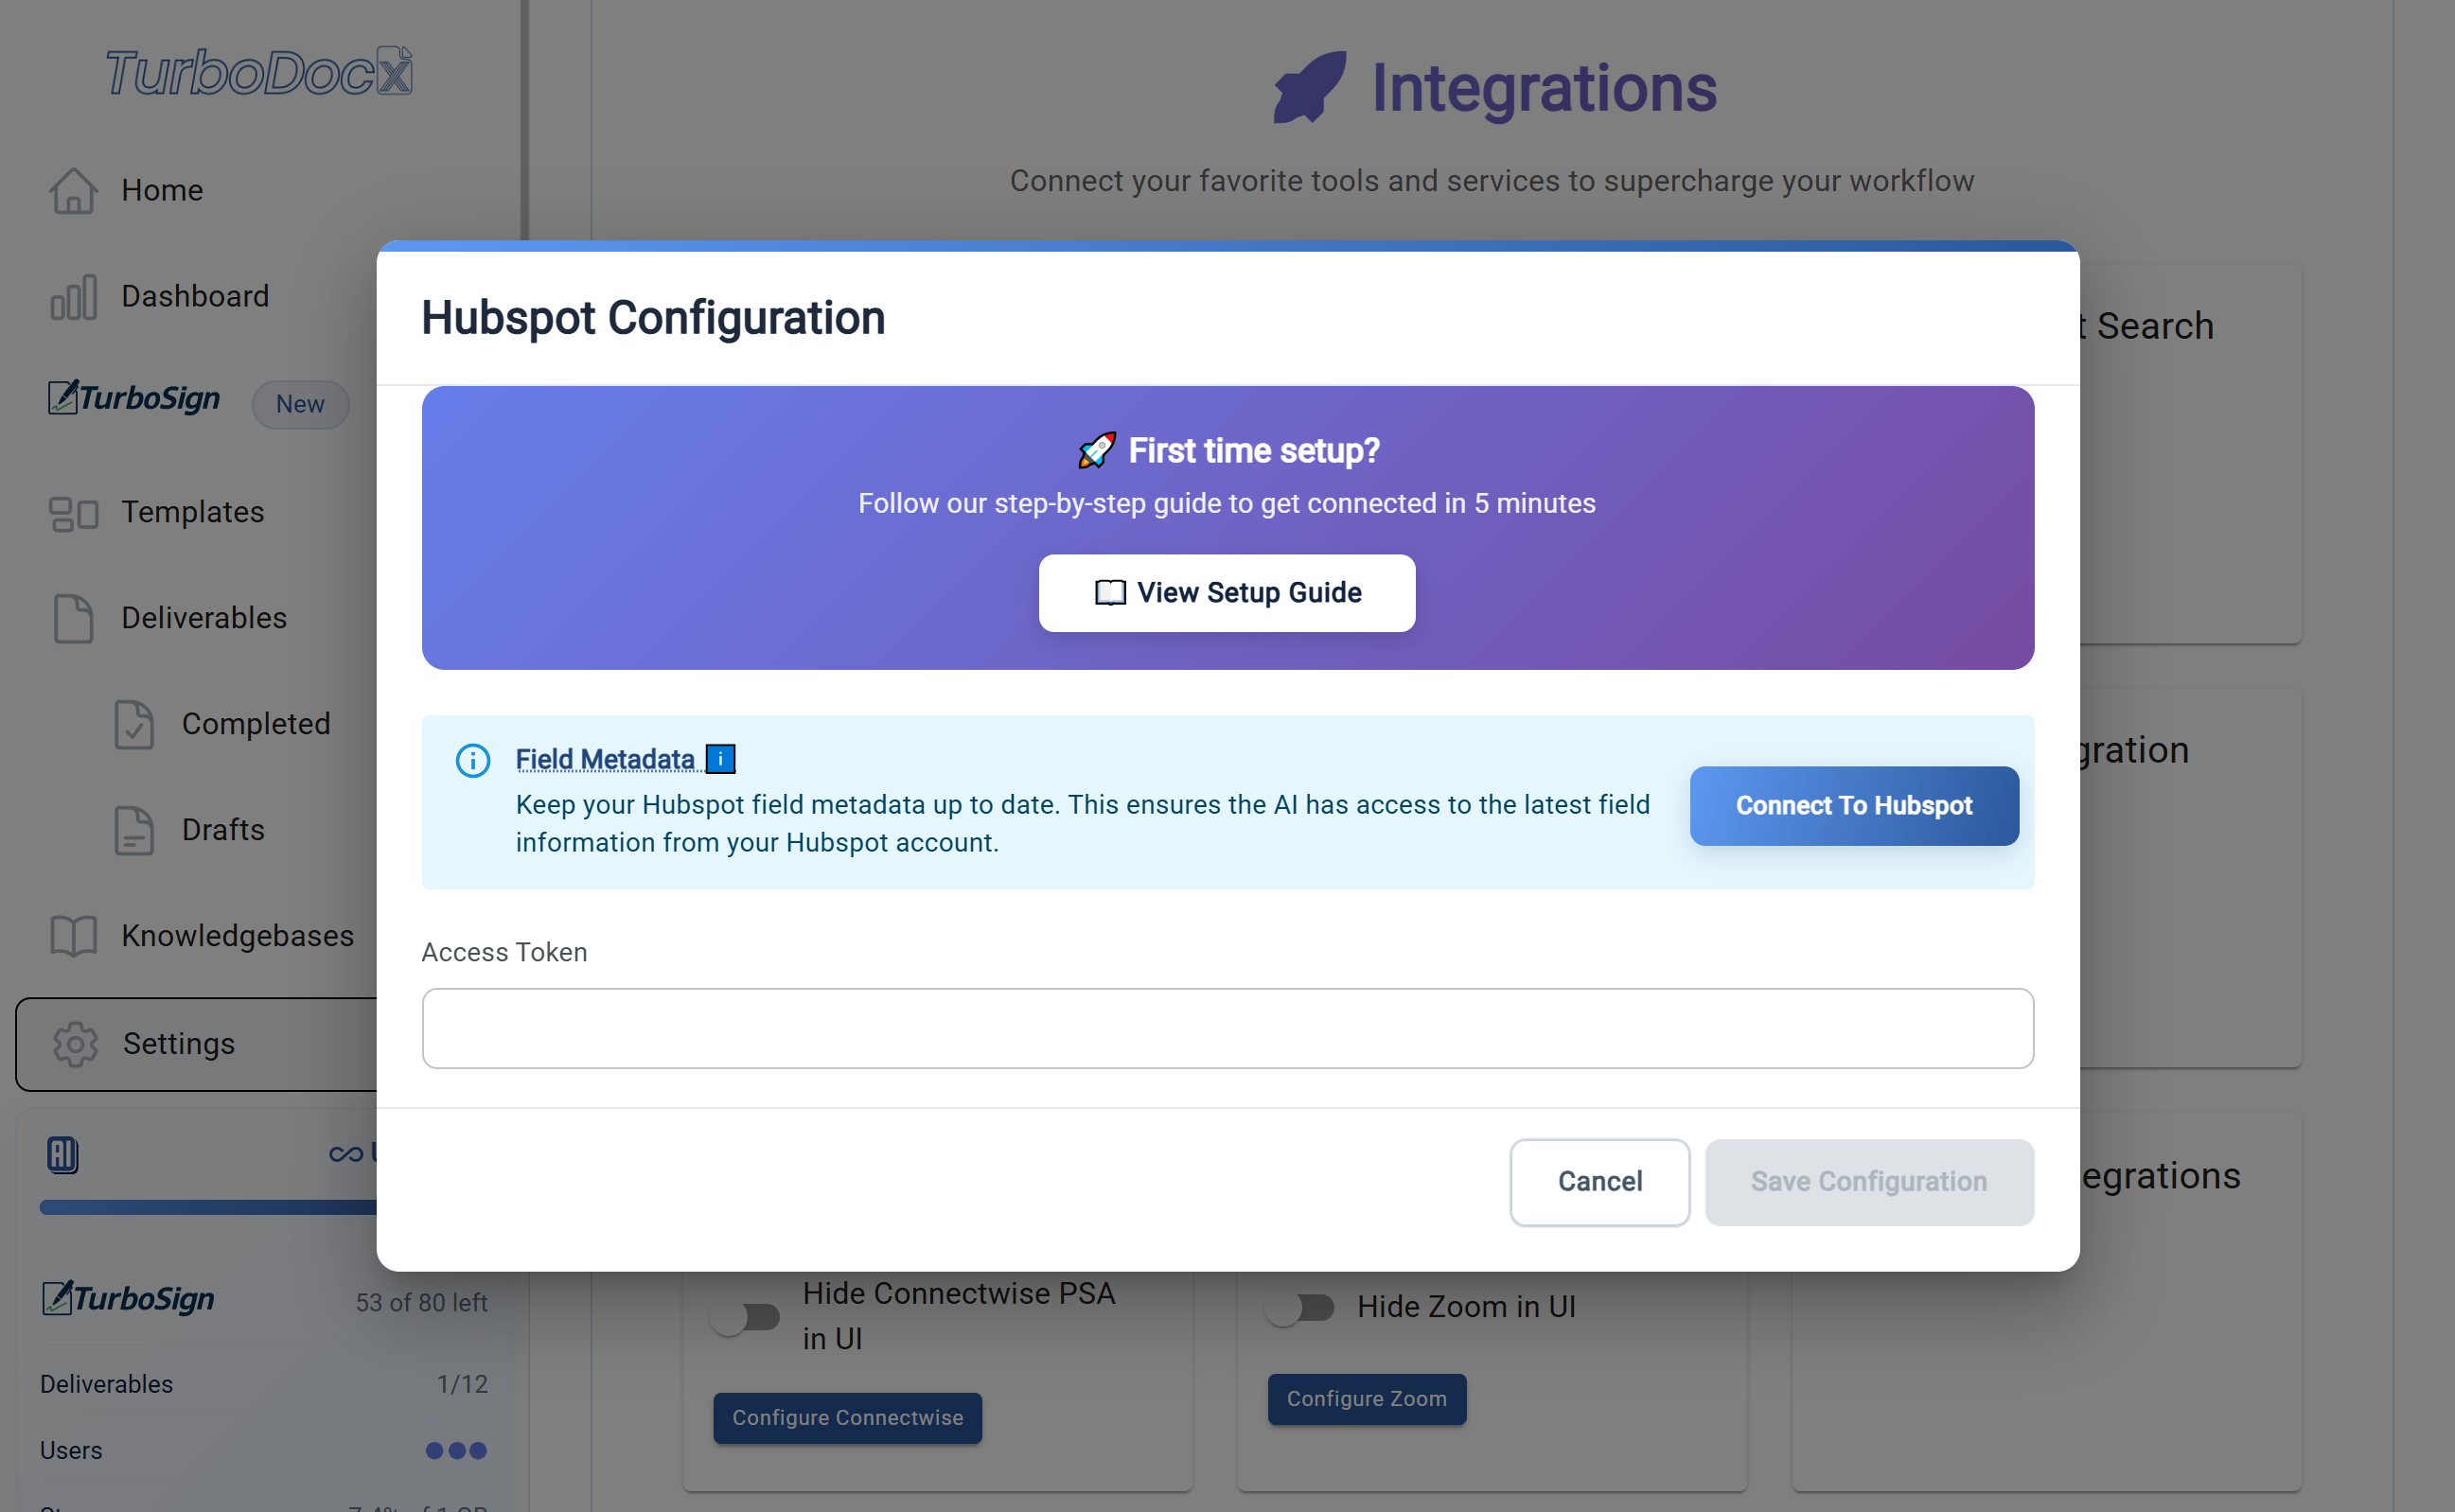Open Drafts in the sidebar
The image size is (2455, 1512).
[223, 830]
